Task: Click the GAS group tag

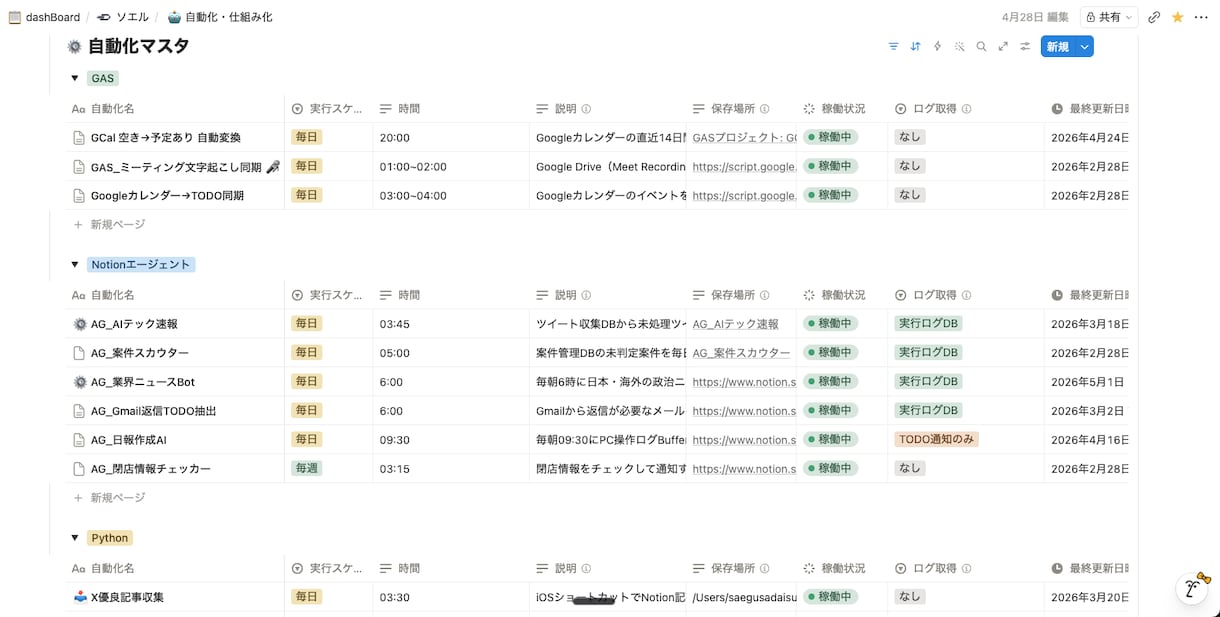Action: click(103, 78)
